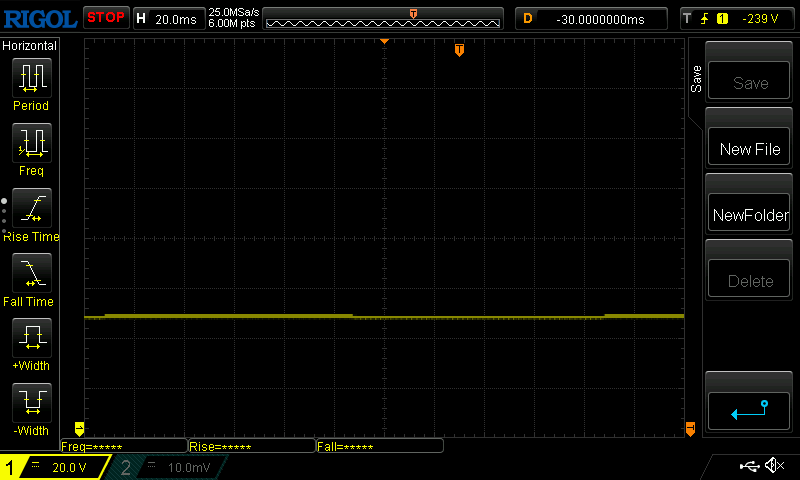Click the Fall=***** measurement readout

380,446
